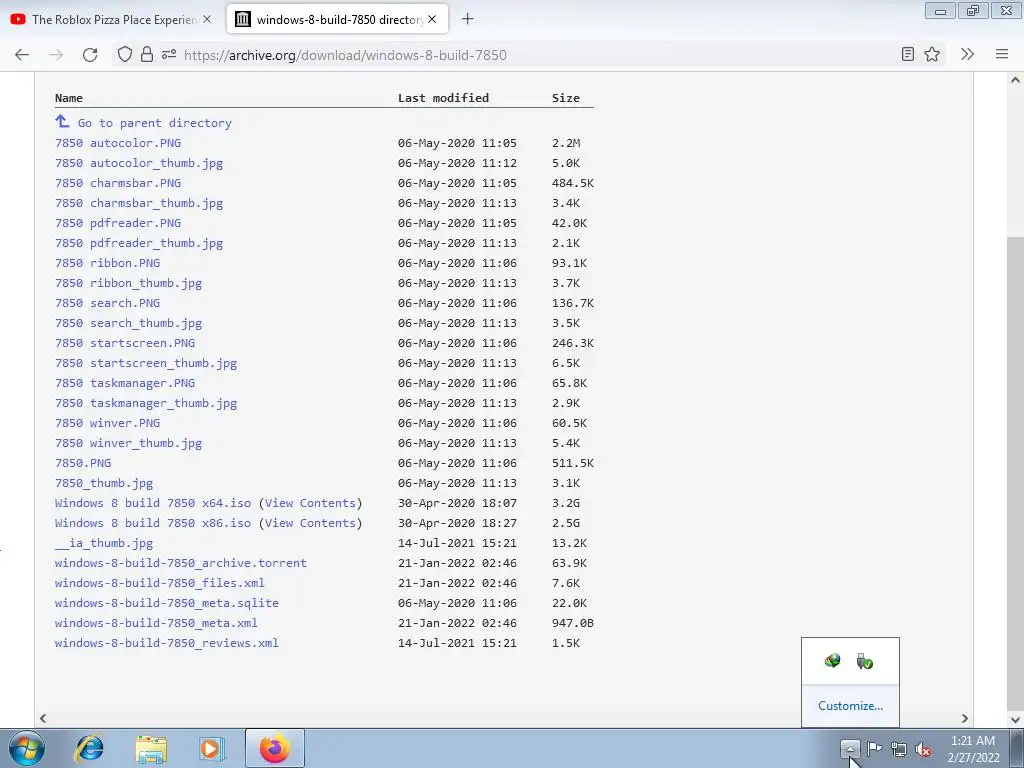Click horizontal scrollbar right arrow
1024x768 pixels.
tap(965, 718)
